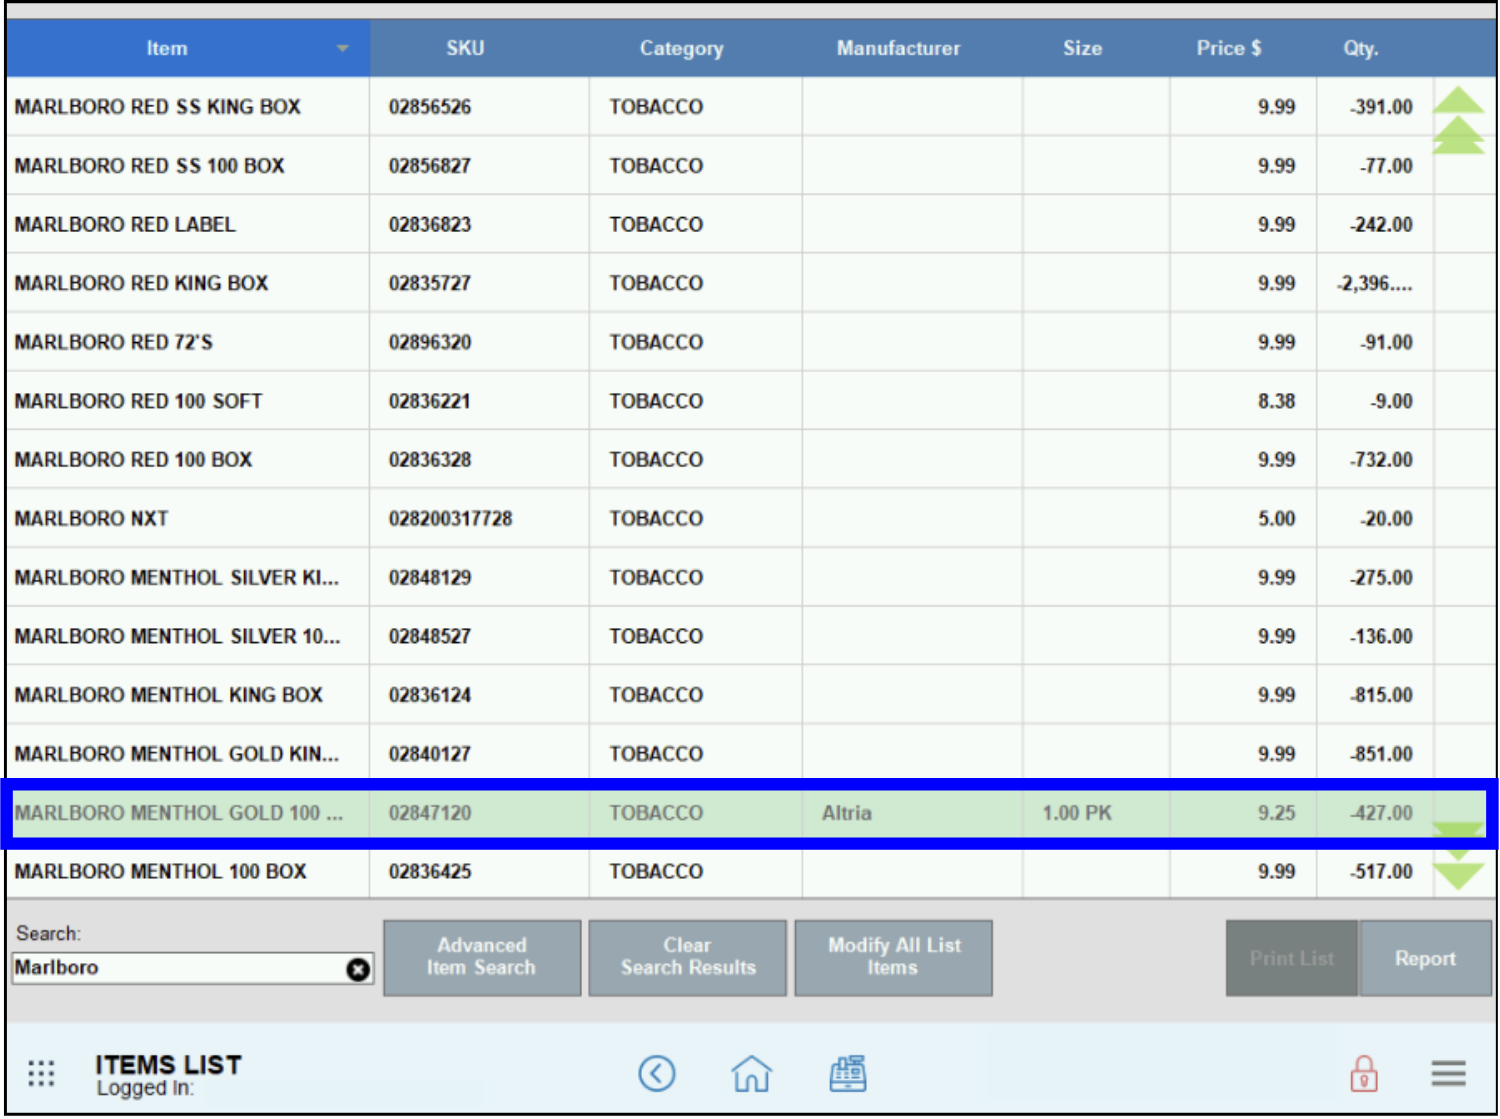Open Advanced Item Search

[482, 957]
